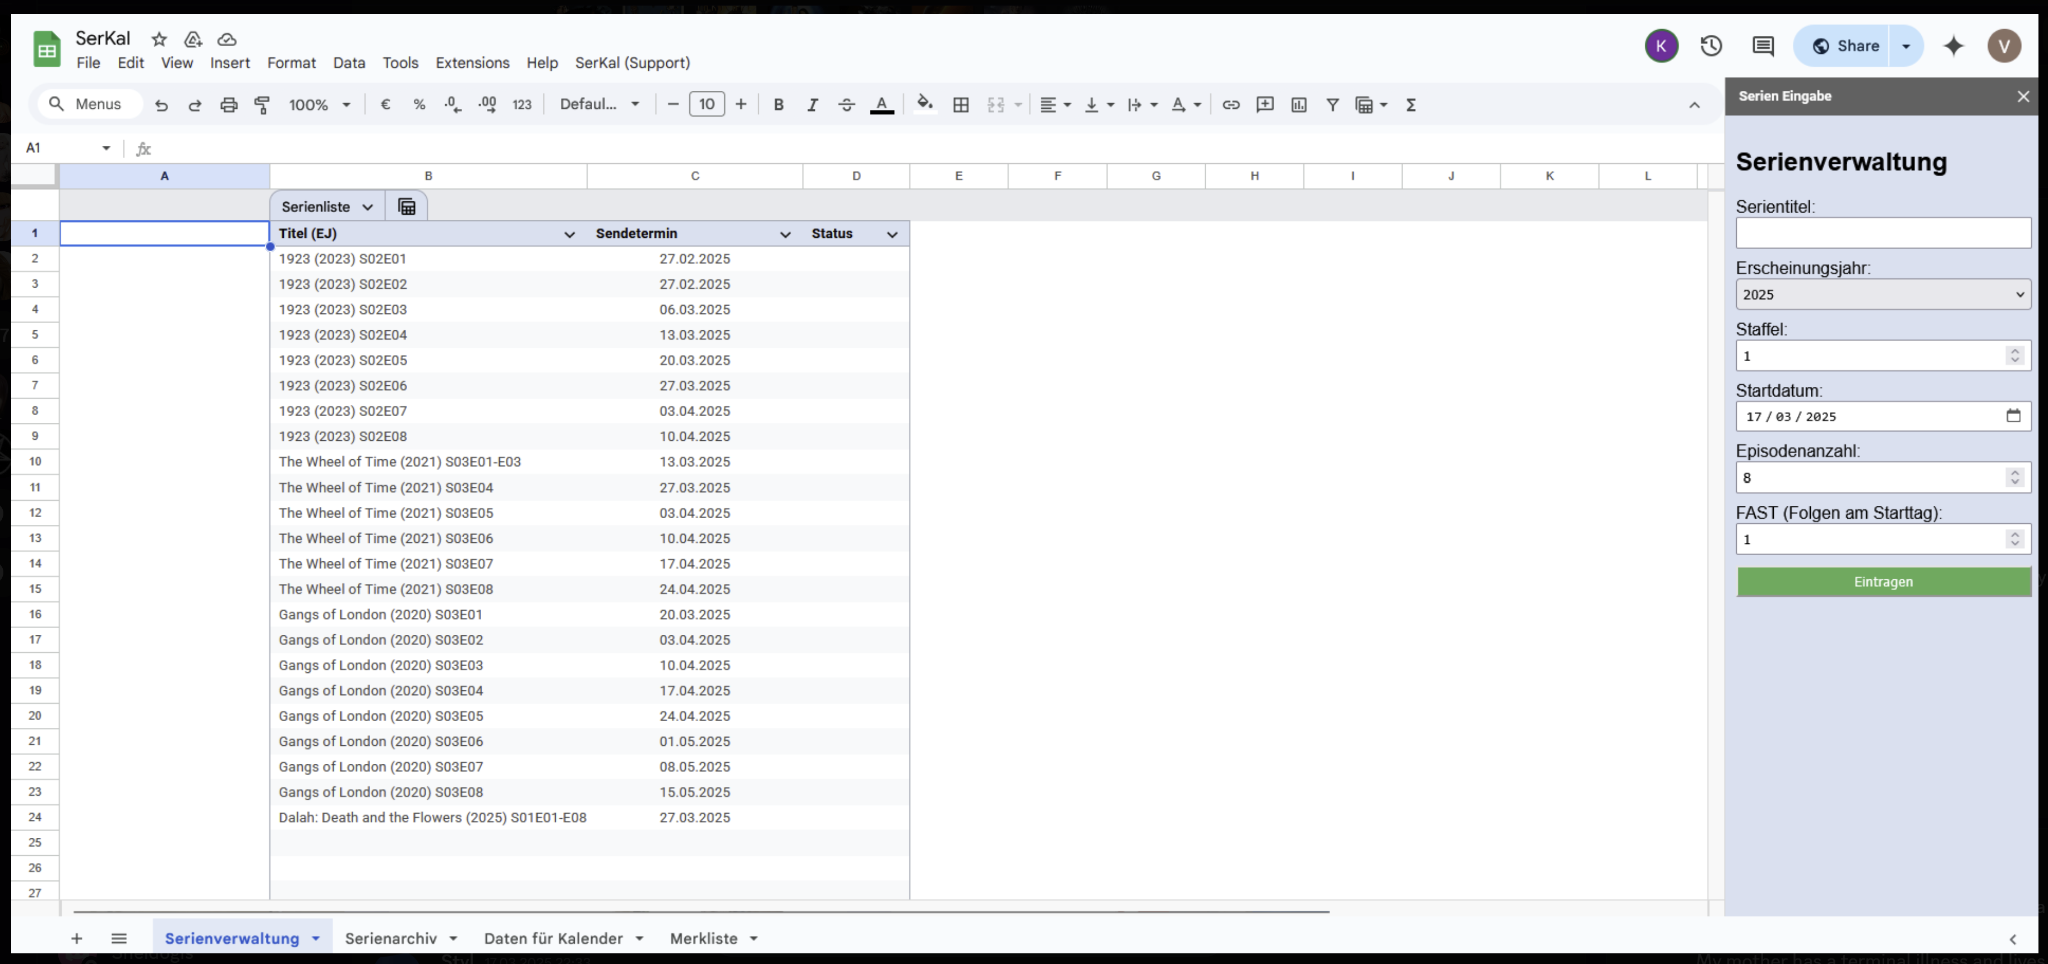Click the undo arrow icon

pos(161,105)
